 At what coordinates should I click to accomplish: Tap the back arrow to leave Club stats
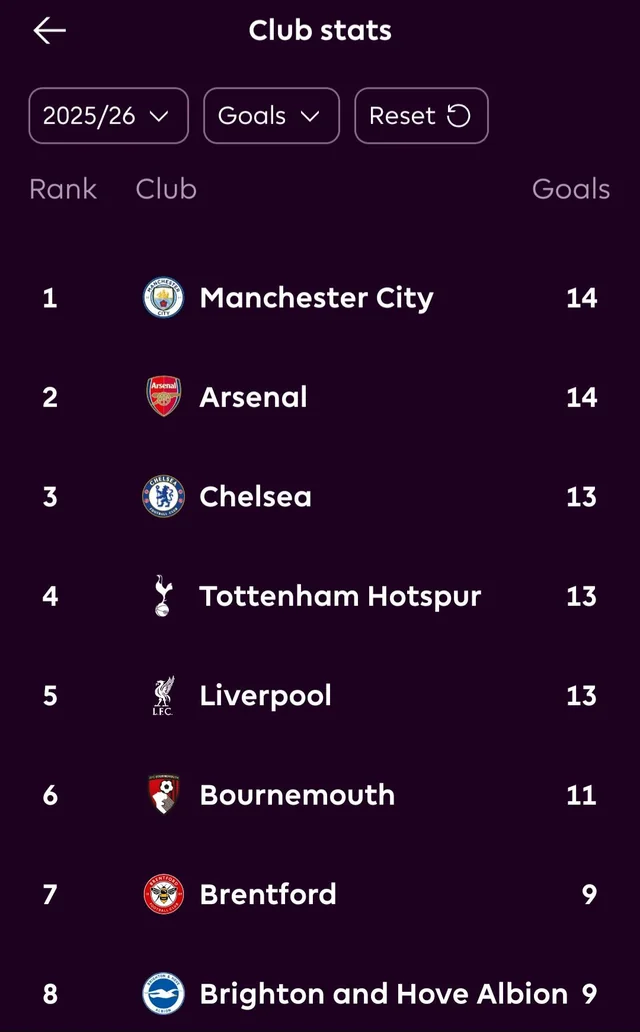click(x=48, y=30)
